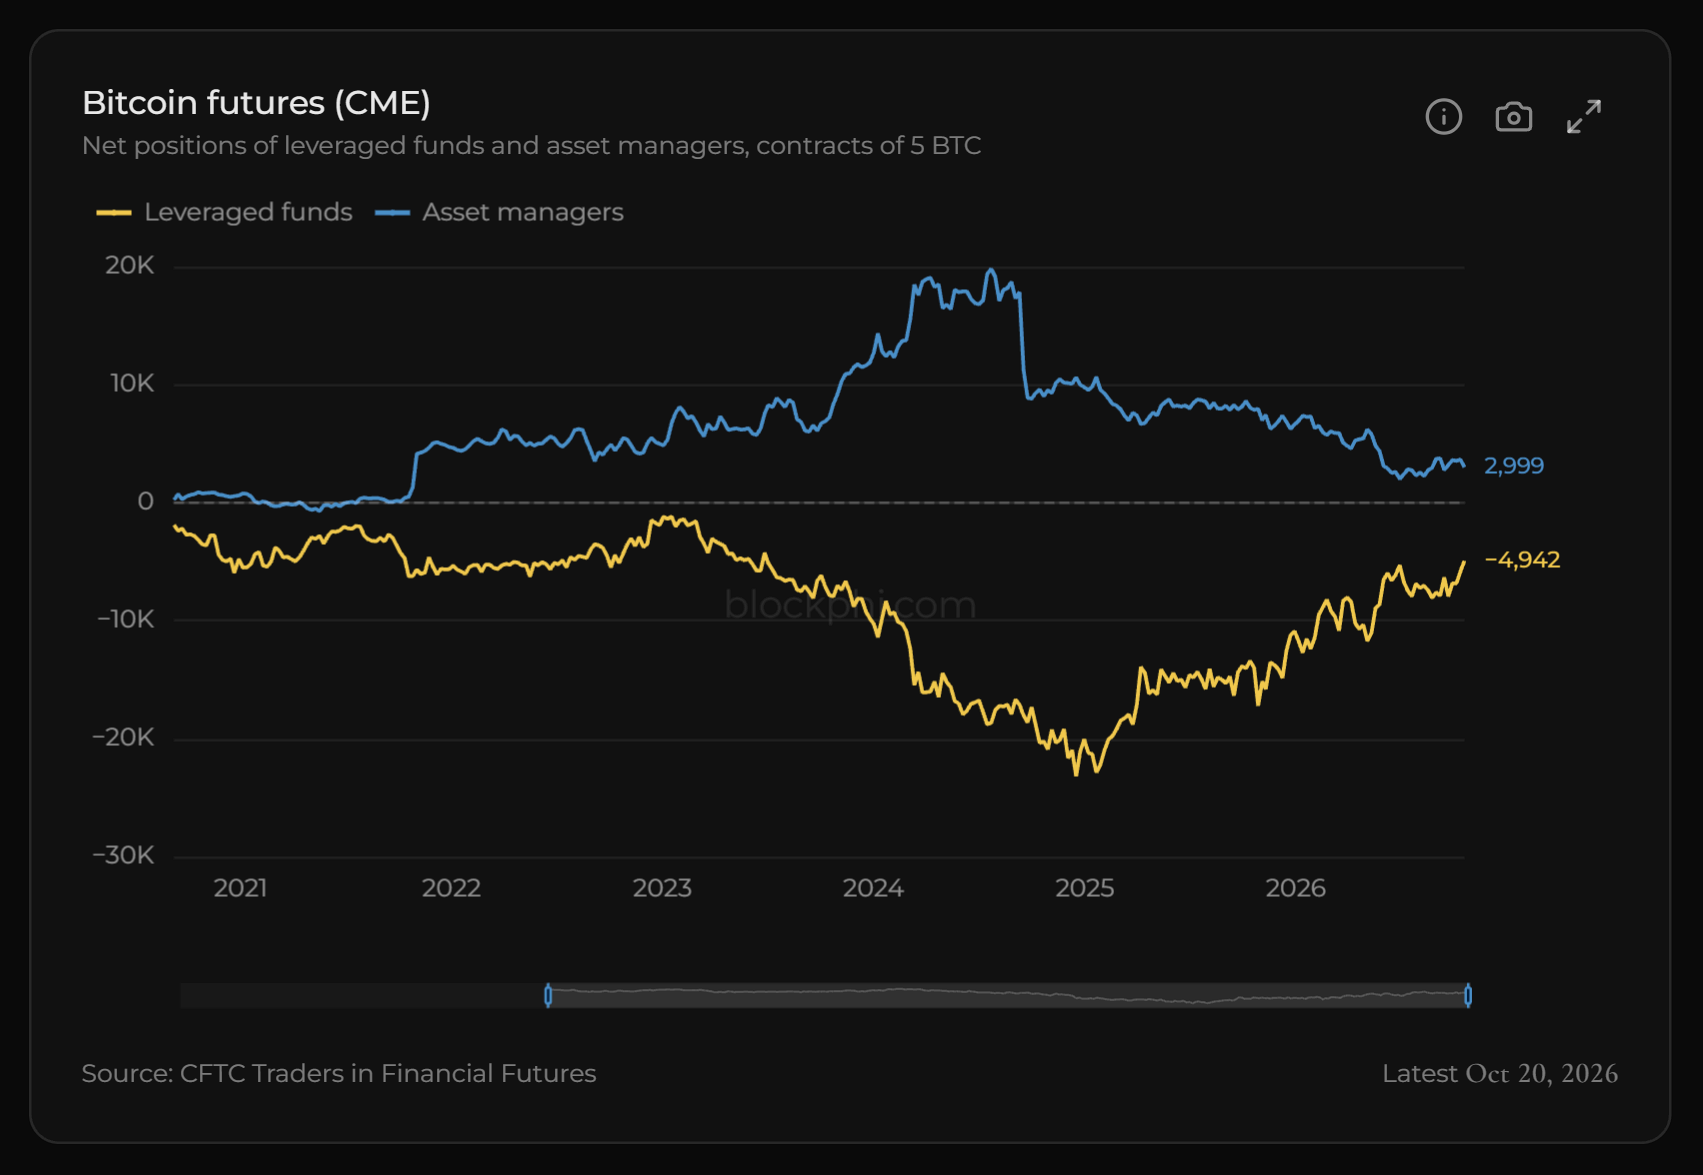Viewport: 1703px width, 1175px height.
Task: Click the −10K y-axis label
Action: (126, 620)
